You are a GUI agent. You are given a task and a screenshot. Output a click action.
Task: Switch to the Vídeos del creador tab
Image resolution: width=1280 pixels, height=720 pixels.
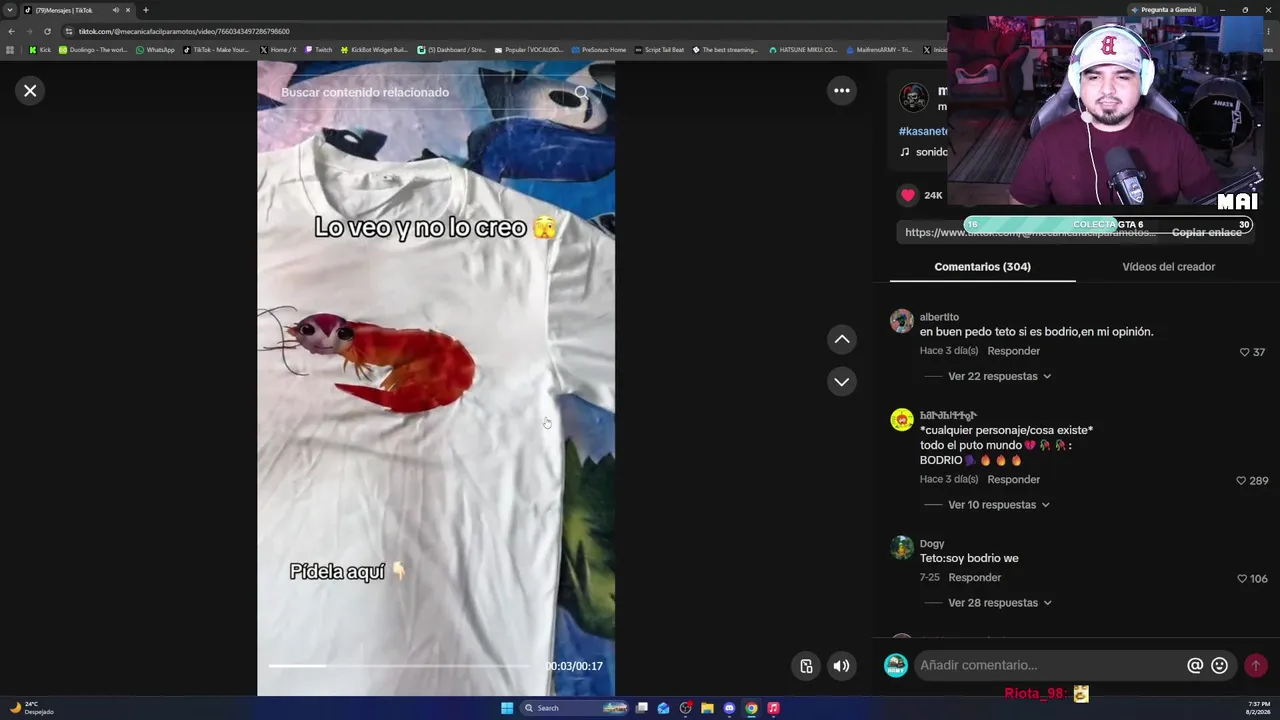[x=1168, y=267]
